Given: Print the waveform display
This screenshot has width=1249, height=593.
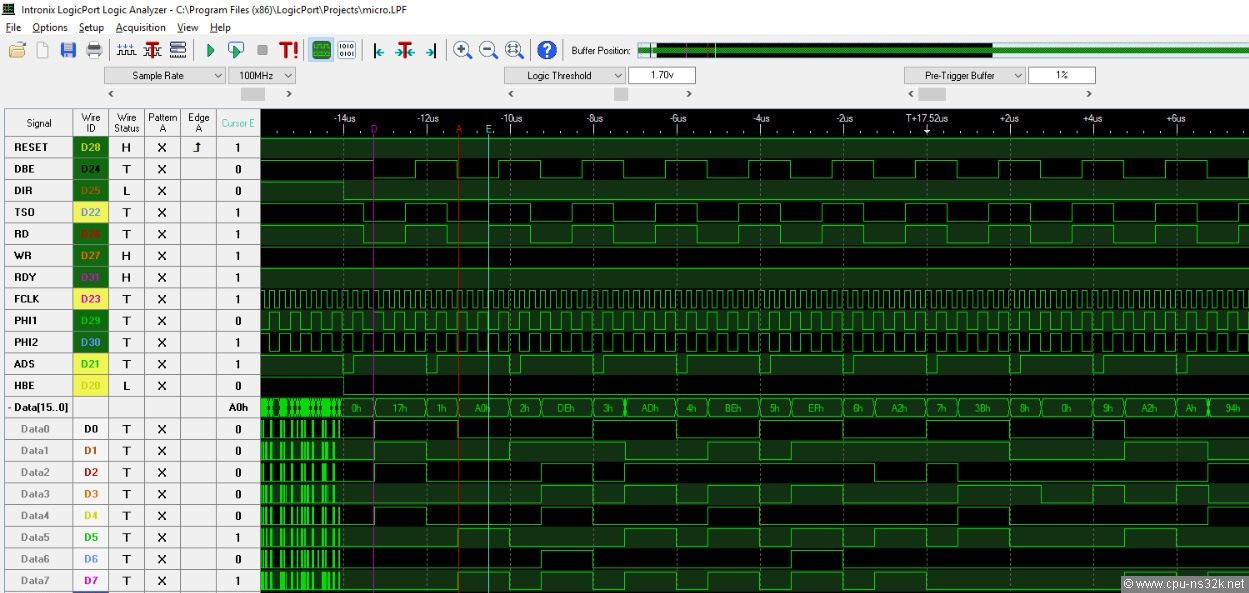Looking at the screenshot, I should coord(94,50).
